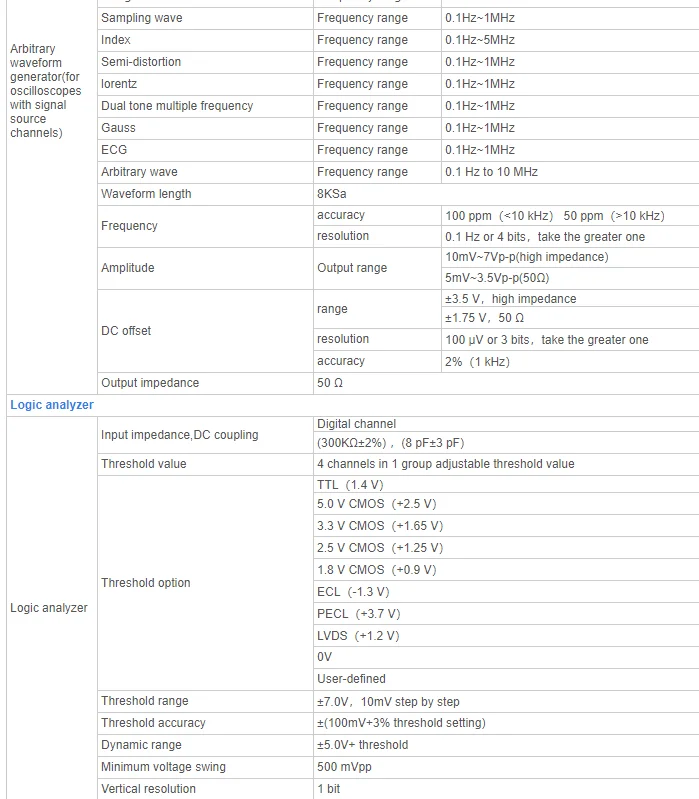
Task: Click the blue Logic analyzer section heading
Action: pos(52,405)
